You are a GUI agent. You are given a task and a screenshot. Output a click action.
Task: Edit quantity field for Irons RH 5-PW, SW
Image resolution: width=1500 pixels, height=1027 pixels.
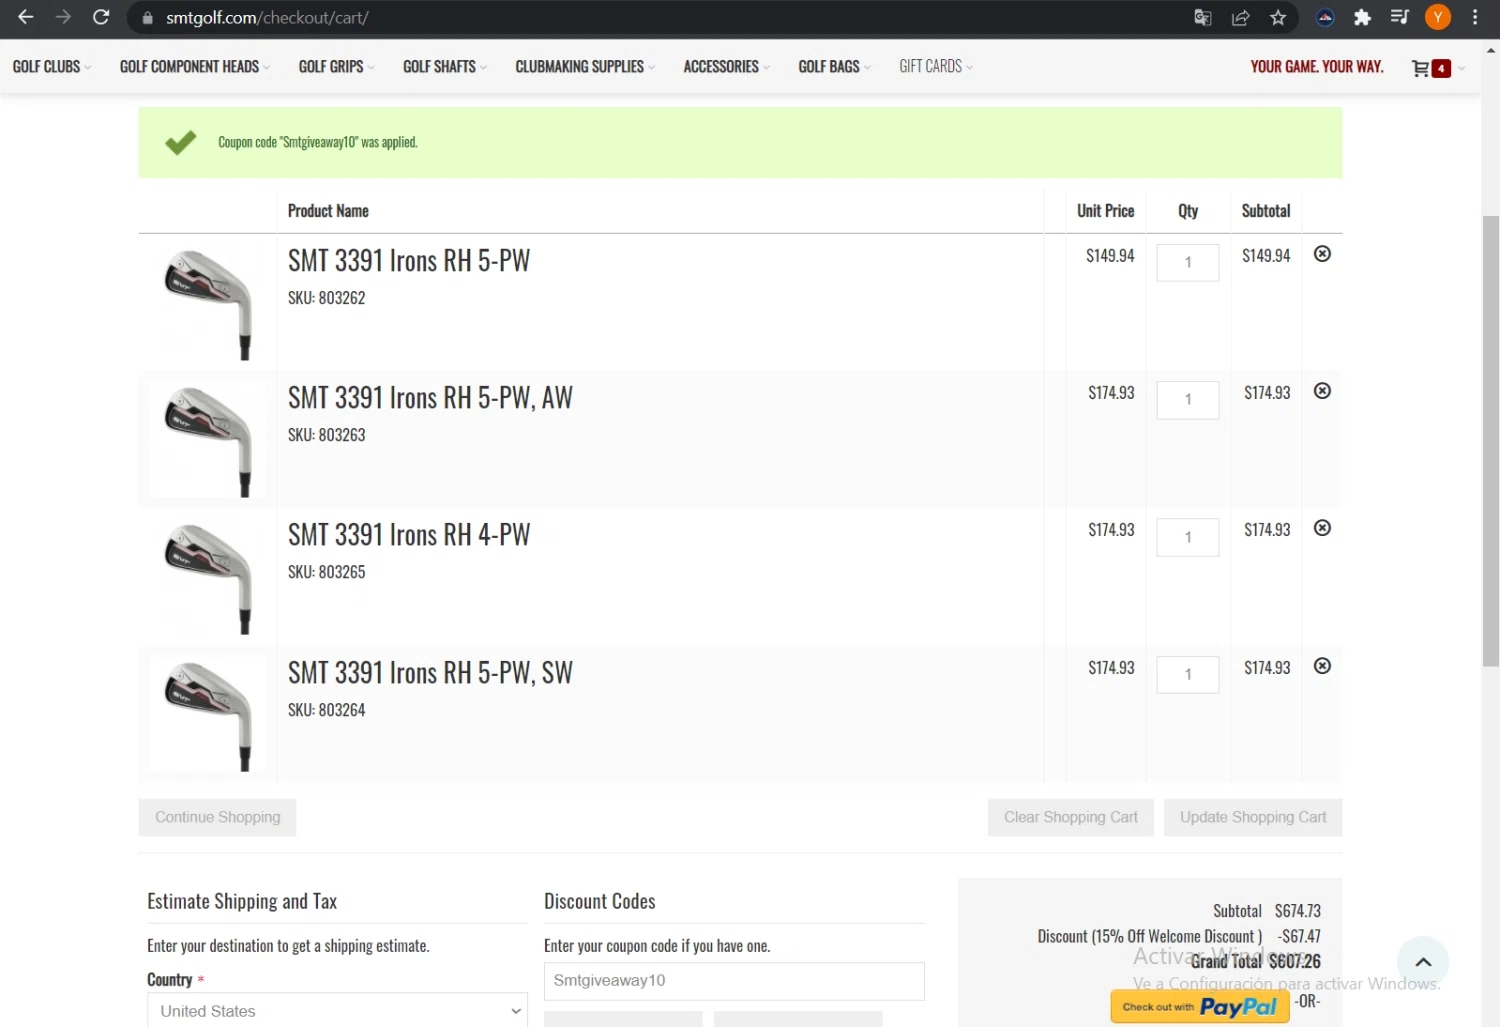tap(1188, 674)
